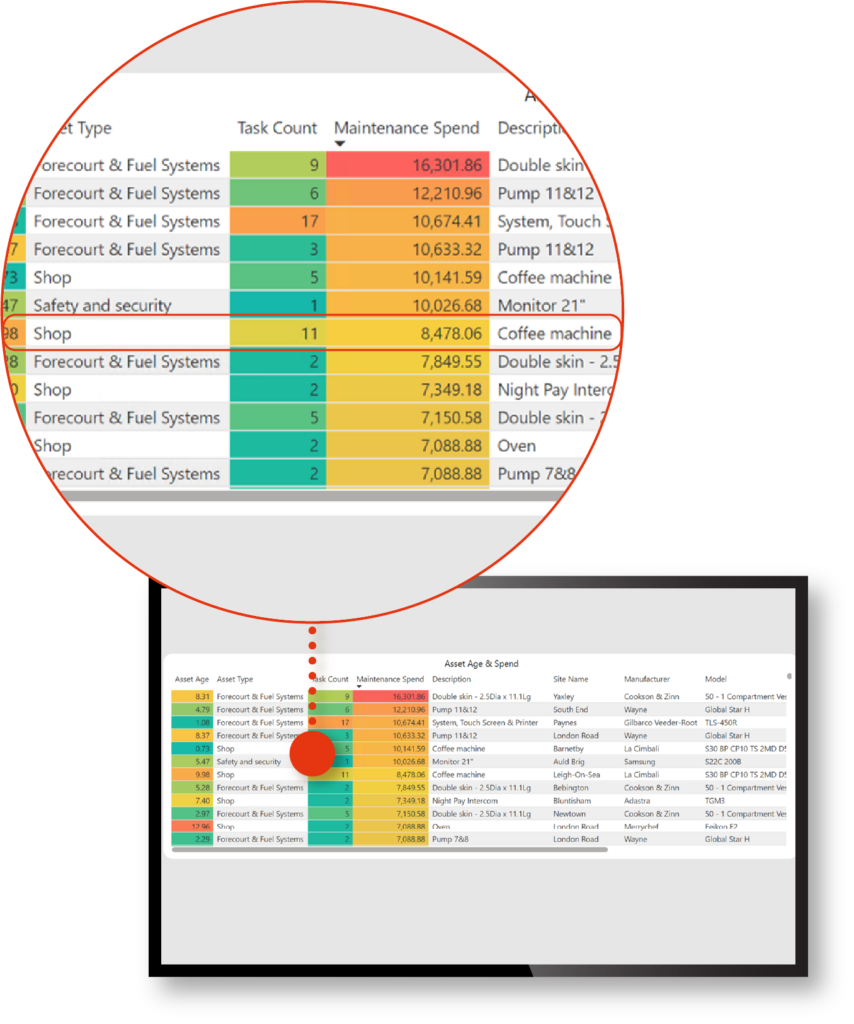Click the sort arrow under Maintenance Spend in magnified view
Viewport: 854px width, 1024px height.
[340, 144]
